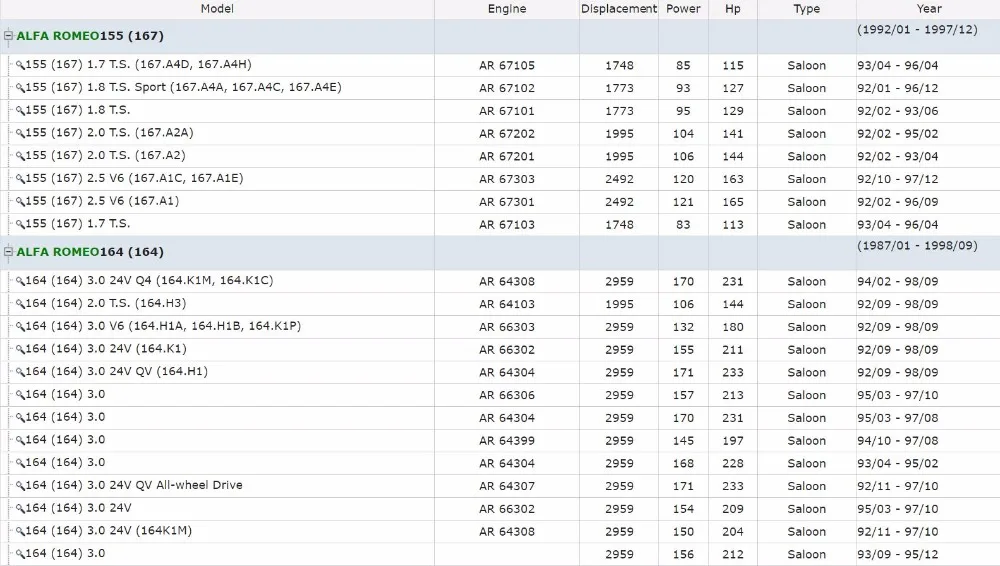Click the Engine column header
1000x566 pixels.
[x=507, y=9]
